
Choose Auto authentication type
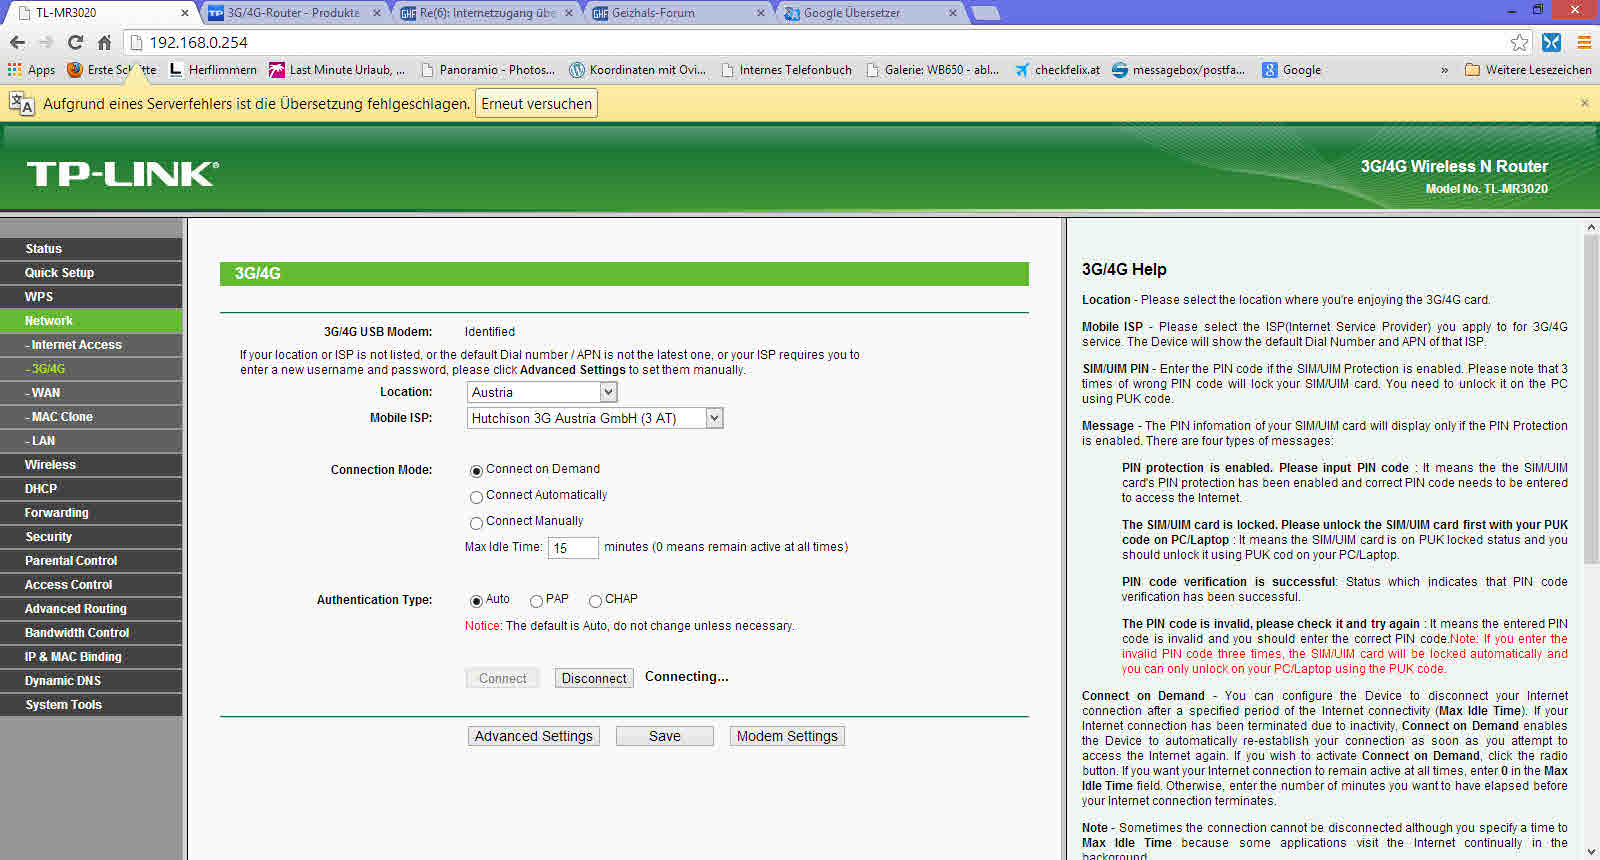[476, 601]
